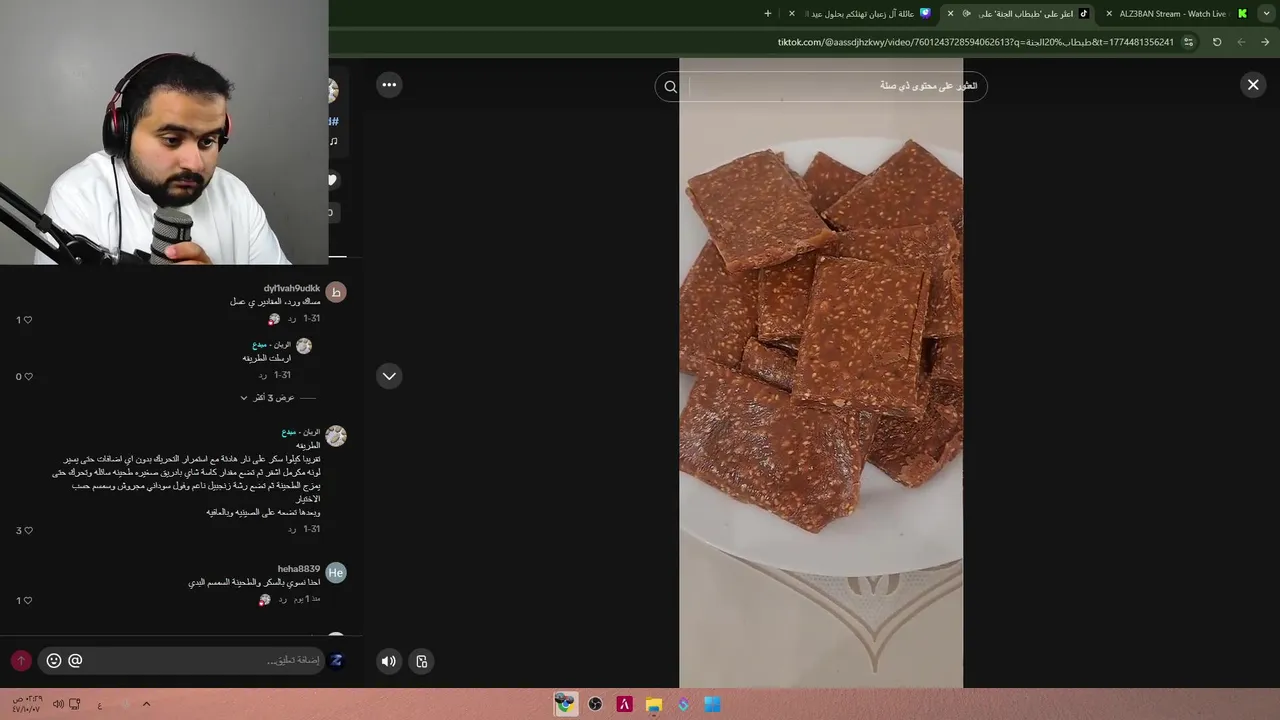Open the blue-purple taskbar app icon

(x=683, y=705)
